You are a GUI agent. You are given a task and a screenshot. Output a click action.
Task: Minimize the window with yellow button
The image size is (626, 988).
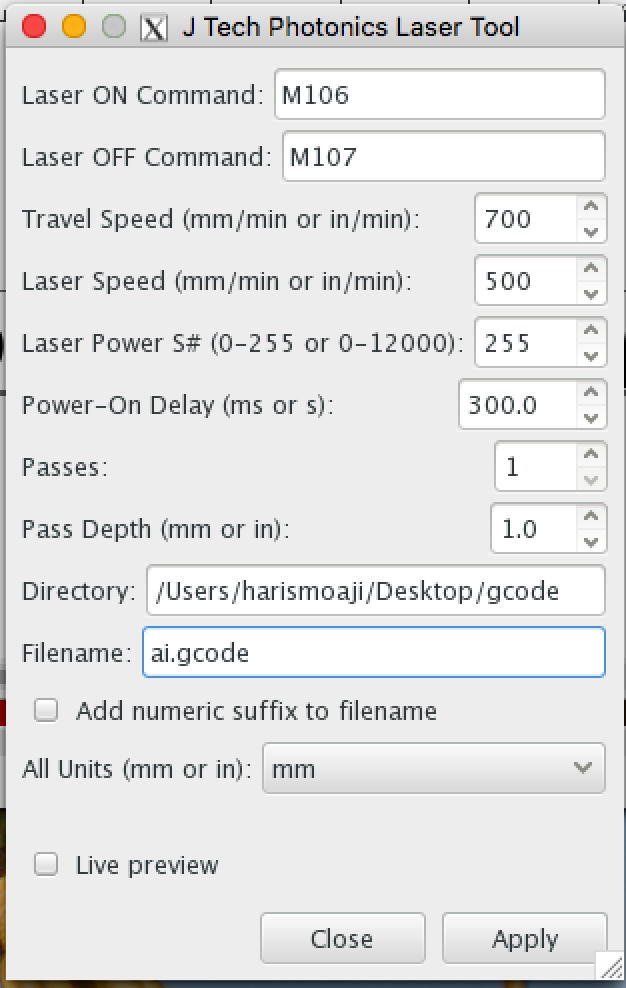pos(74,27)
